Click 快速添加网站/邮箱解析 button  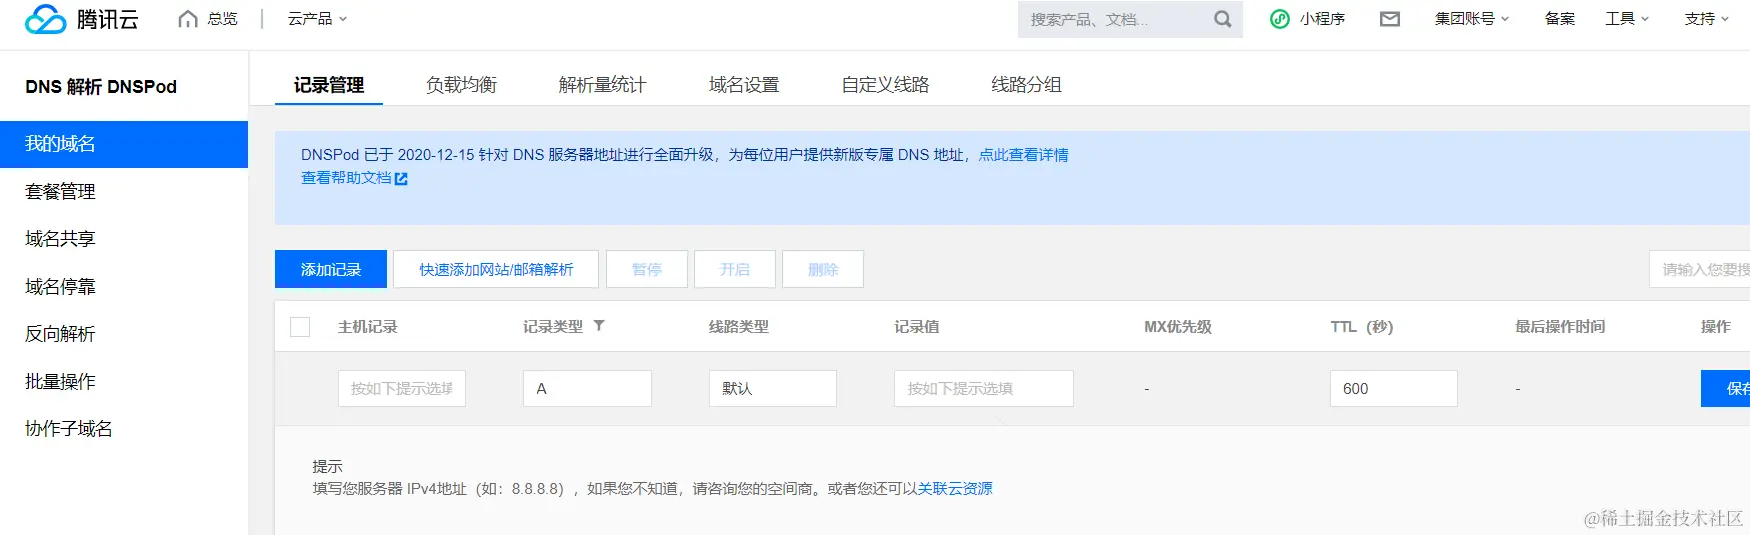click(496, 269)
